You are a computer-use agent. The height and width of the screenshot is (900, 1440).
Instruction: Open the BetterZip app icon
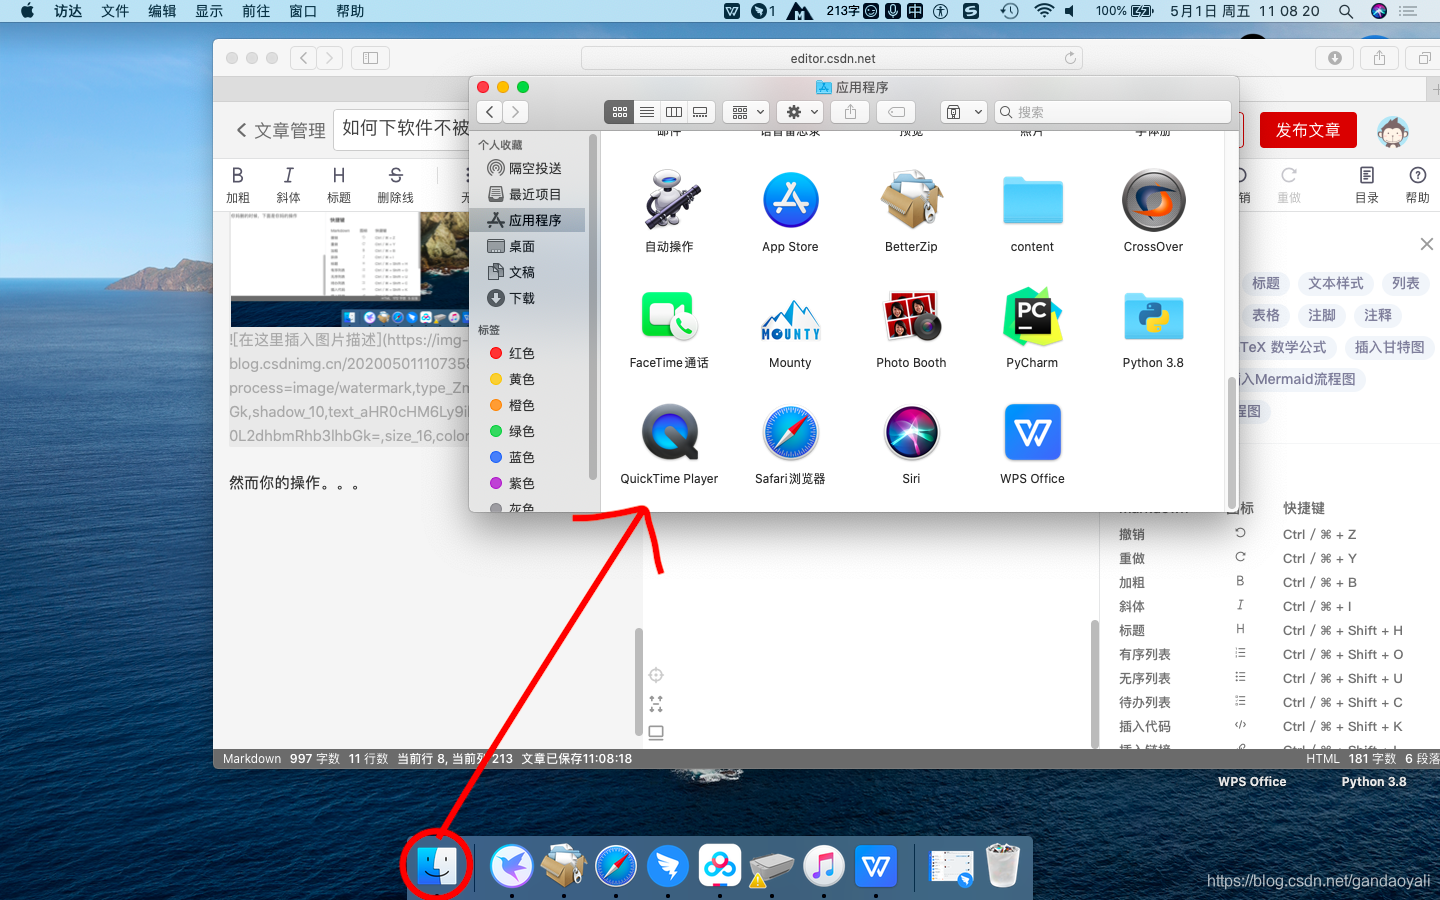(911, 200)
